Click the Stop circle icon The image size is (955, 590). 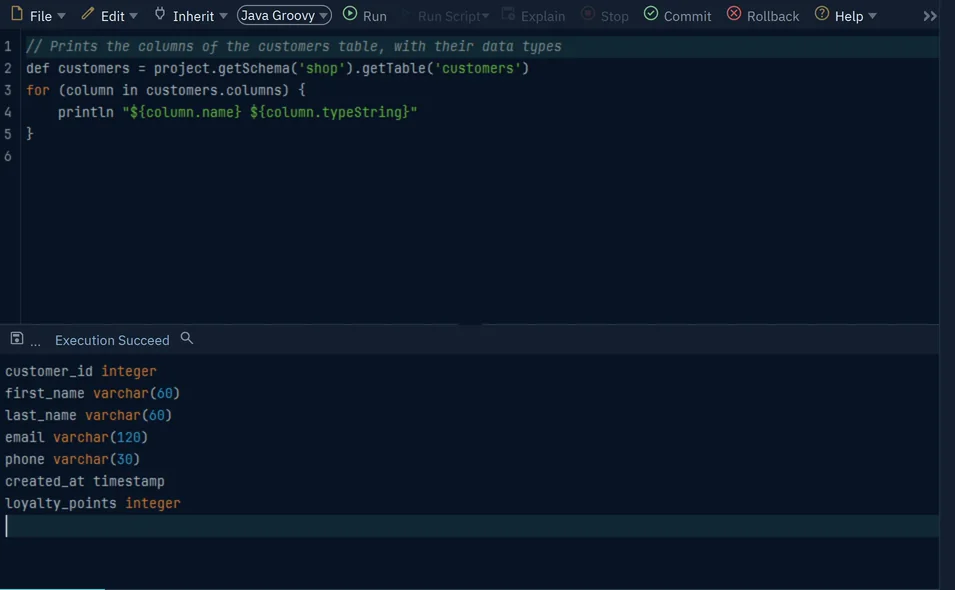tap(588, 13)
